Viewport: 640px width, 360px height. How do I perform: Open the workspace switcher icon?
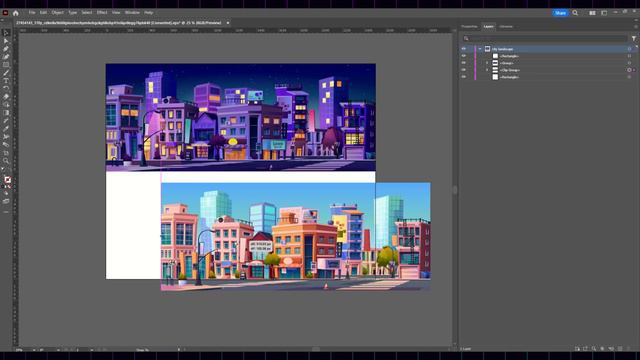604,13
